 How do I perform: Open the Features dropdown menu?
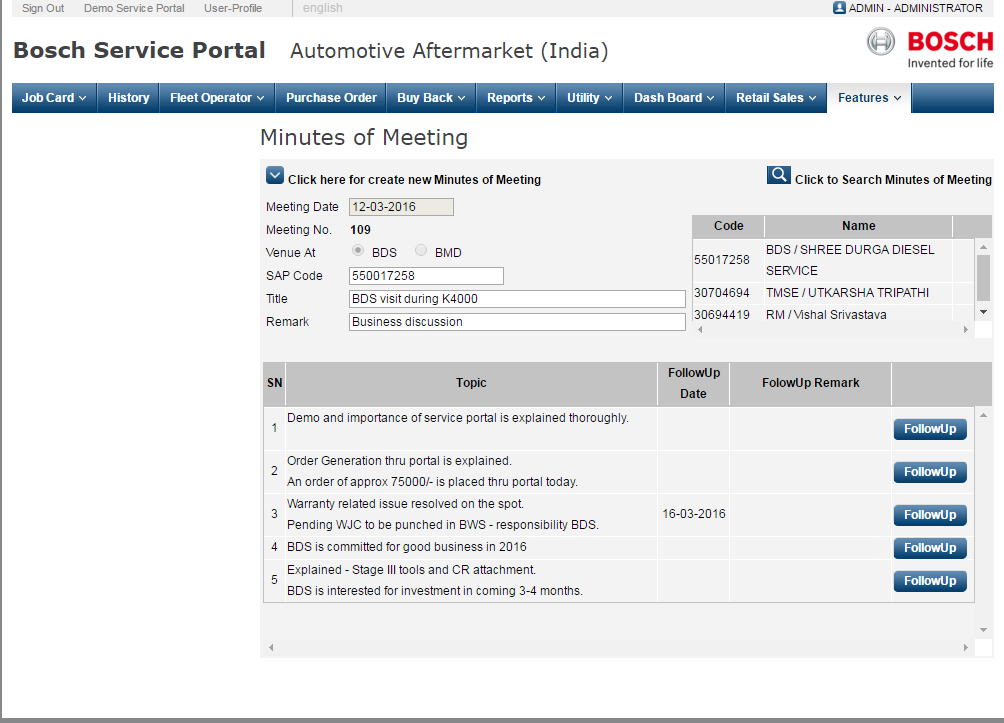click(869, 98)
